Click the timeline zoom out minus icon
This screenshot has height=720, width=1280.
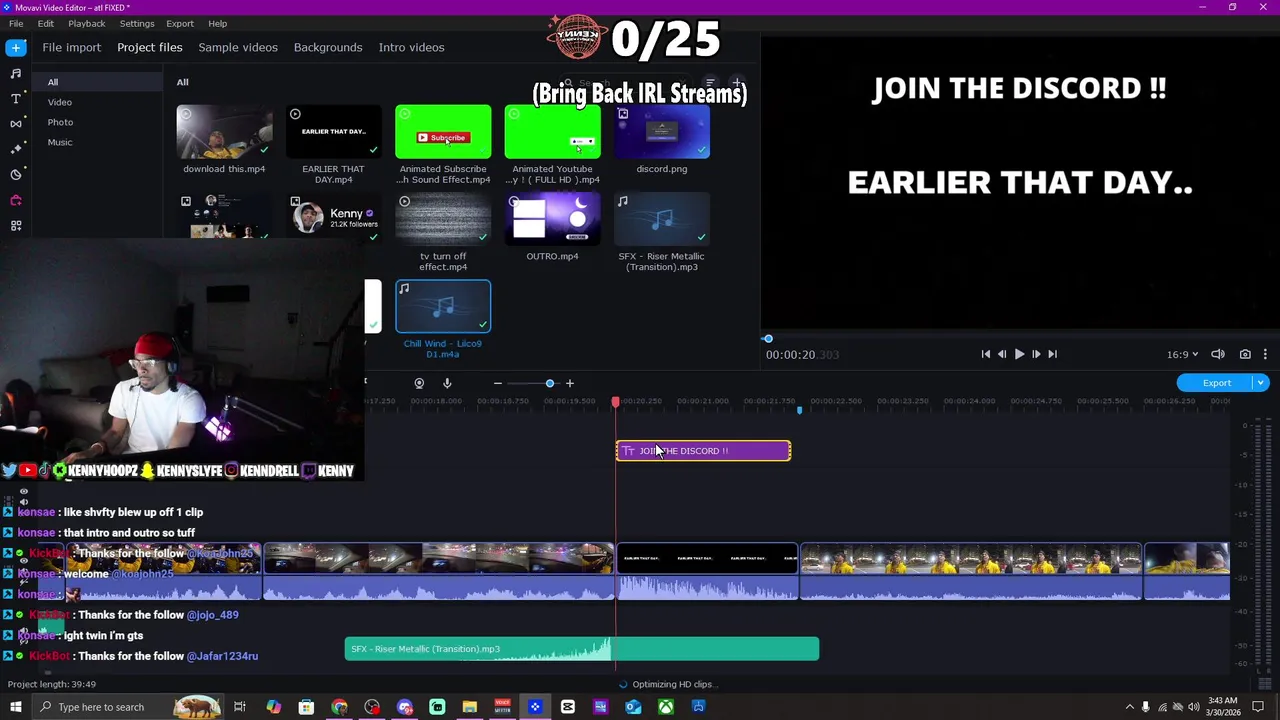(497, 383)
